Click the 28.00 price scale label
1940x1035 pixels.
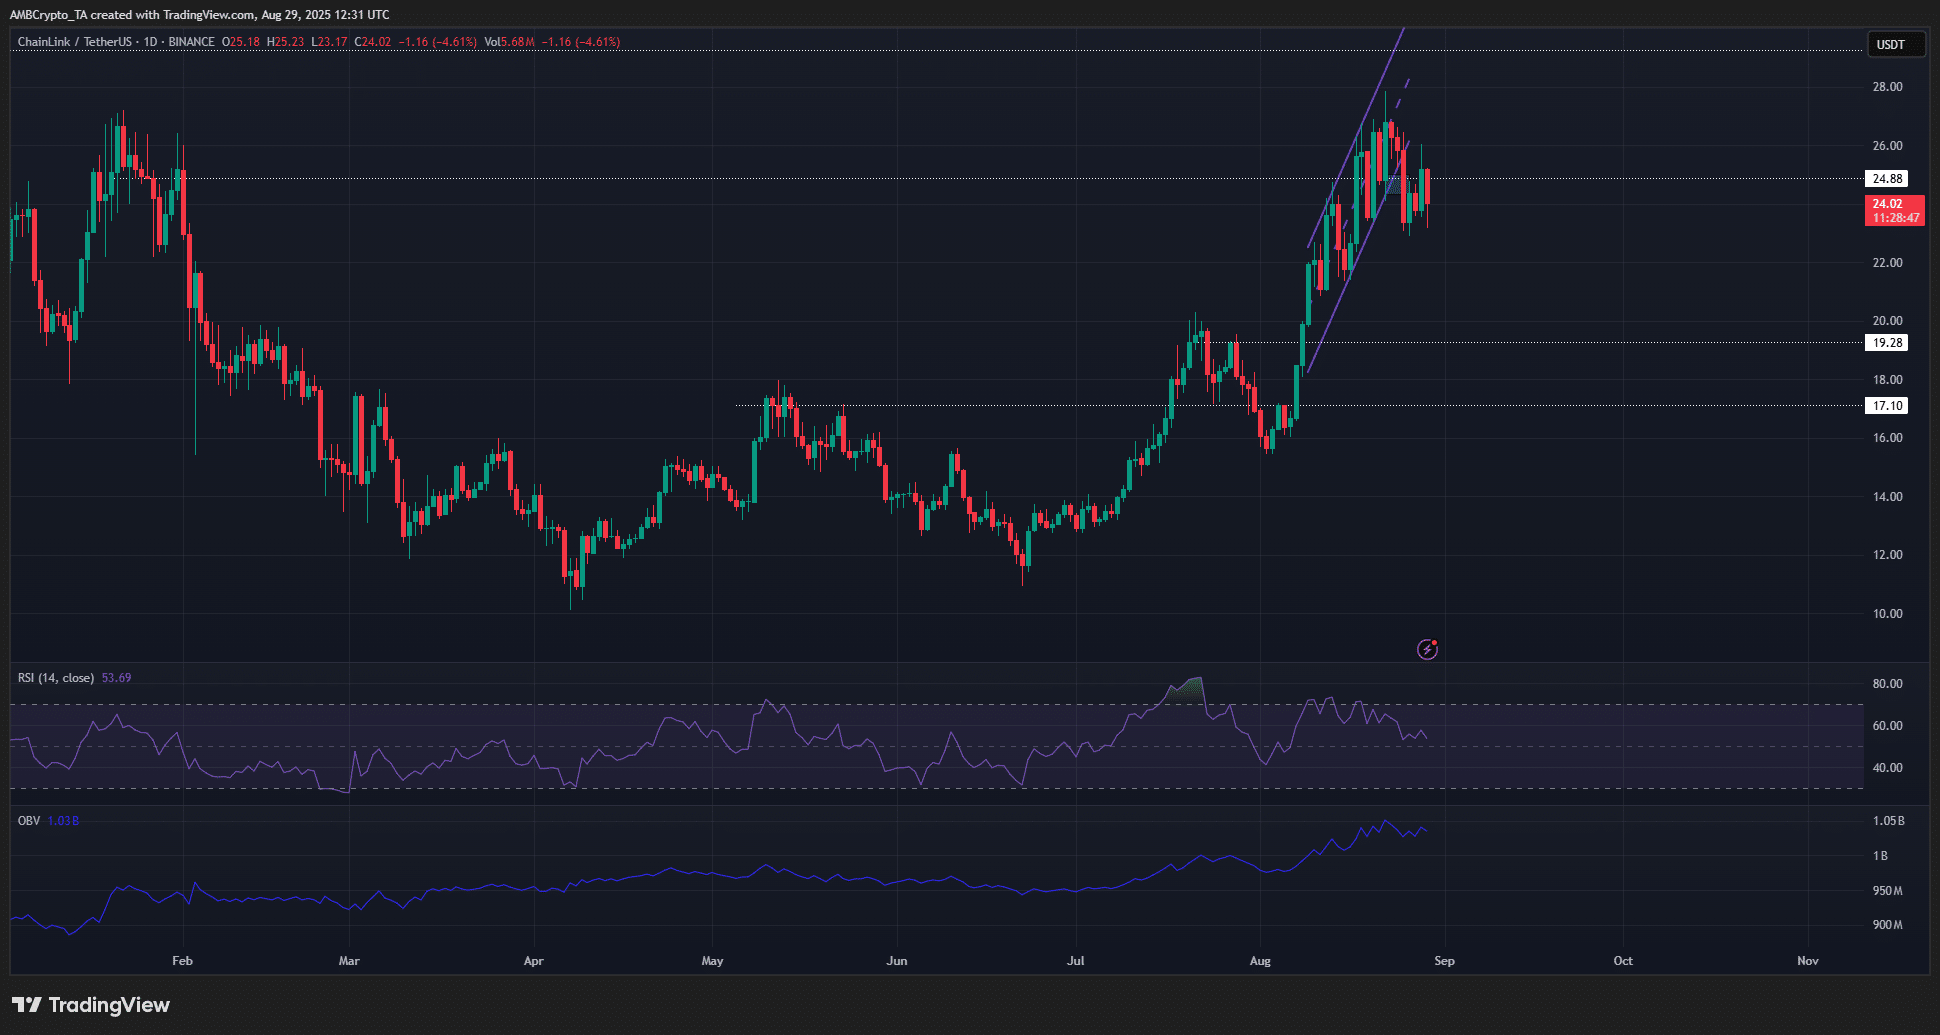pos(1887,87)
